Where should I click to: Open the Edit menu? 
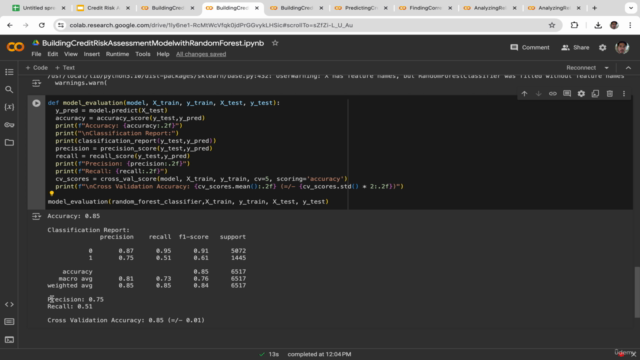pyautogui.click(x=53, y=54)
